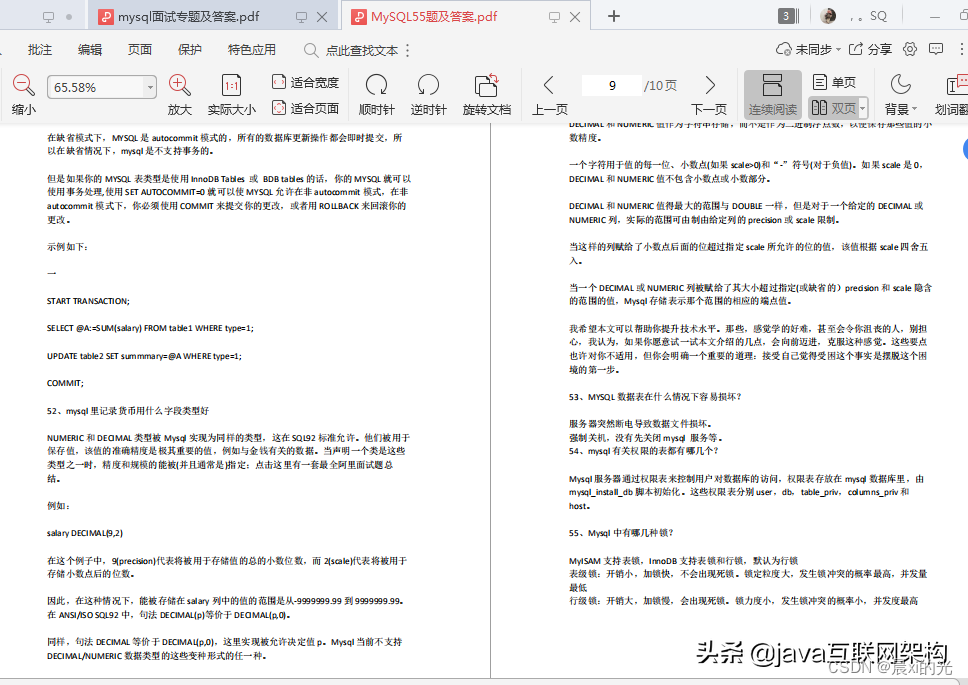
Task: Open a new tab with plus button
Action: click(614, 16)
